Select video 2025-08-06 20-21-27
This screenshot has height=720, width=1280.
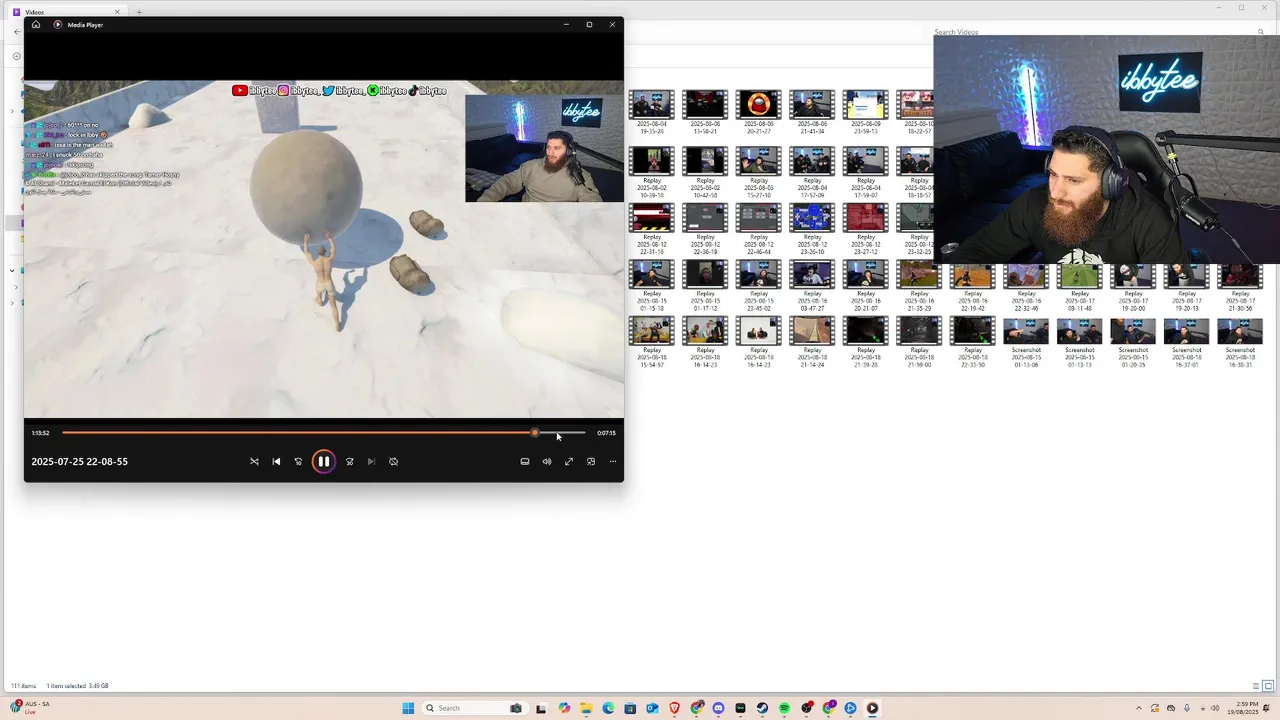[x=758, y=112]
